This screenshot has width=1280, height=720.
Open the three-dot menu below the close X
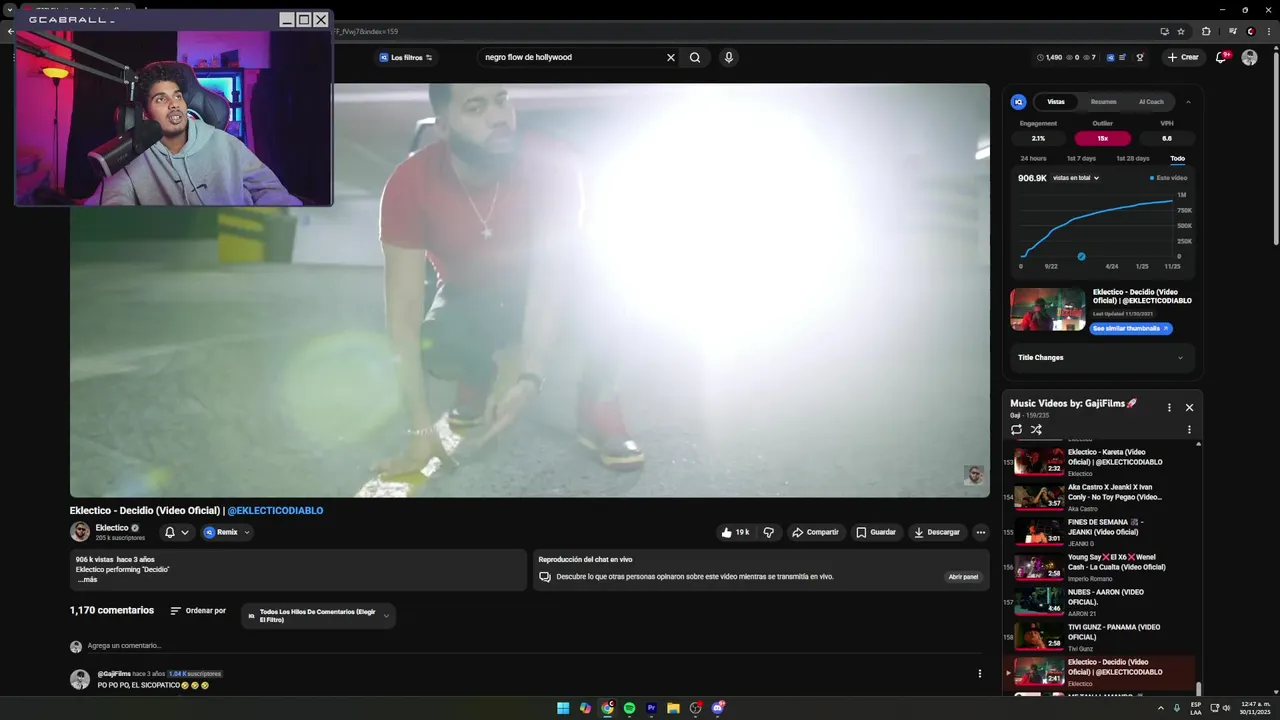click(x=1189, y=429)
